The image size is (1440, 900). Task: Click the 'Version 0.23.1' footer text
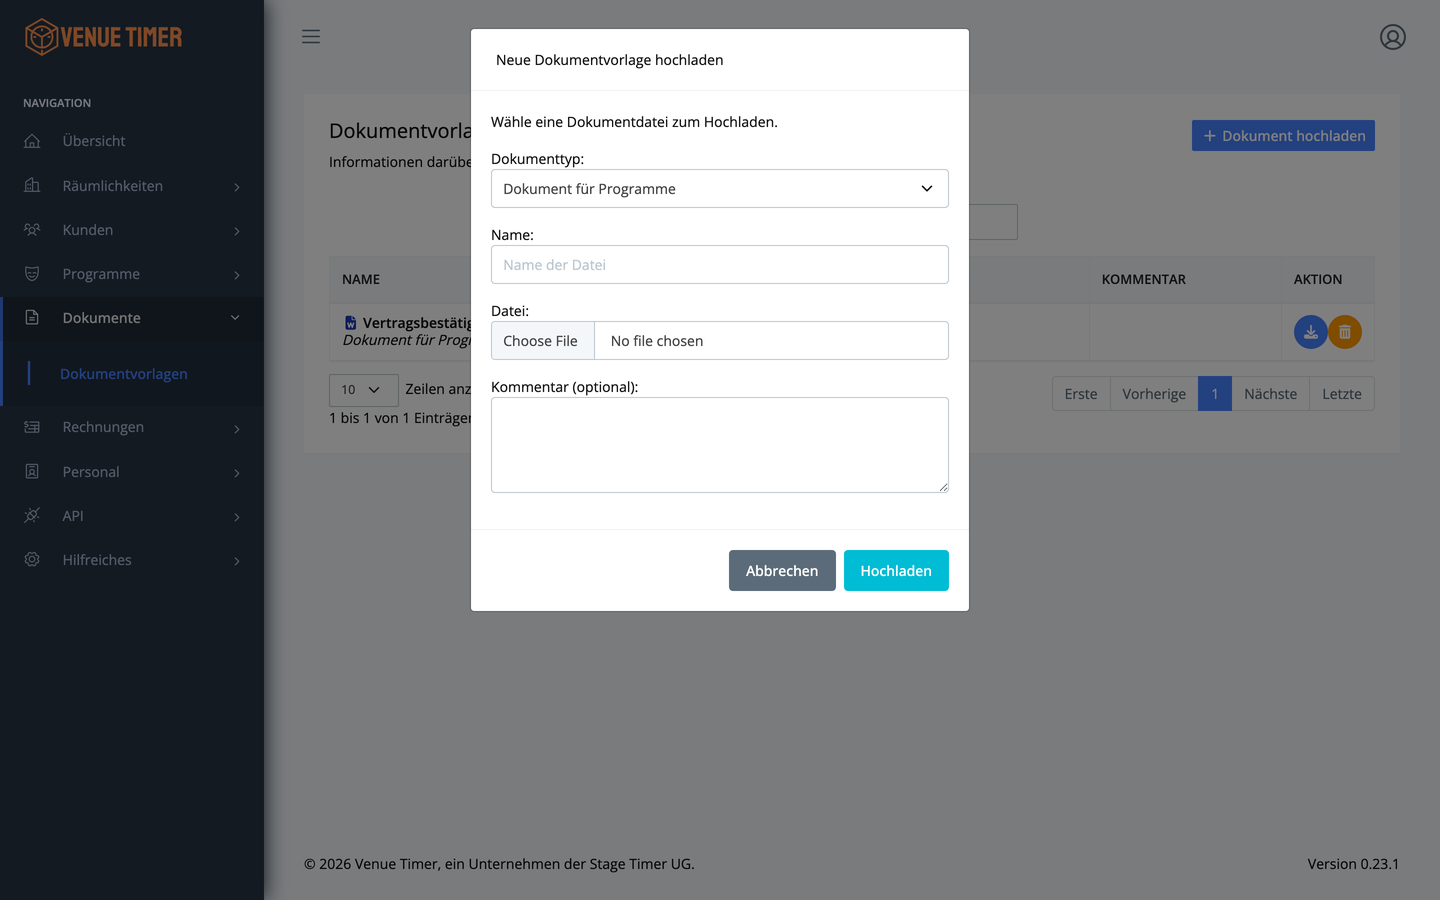coord(1353,864)
